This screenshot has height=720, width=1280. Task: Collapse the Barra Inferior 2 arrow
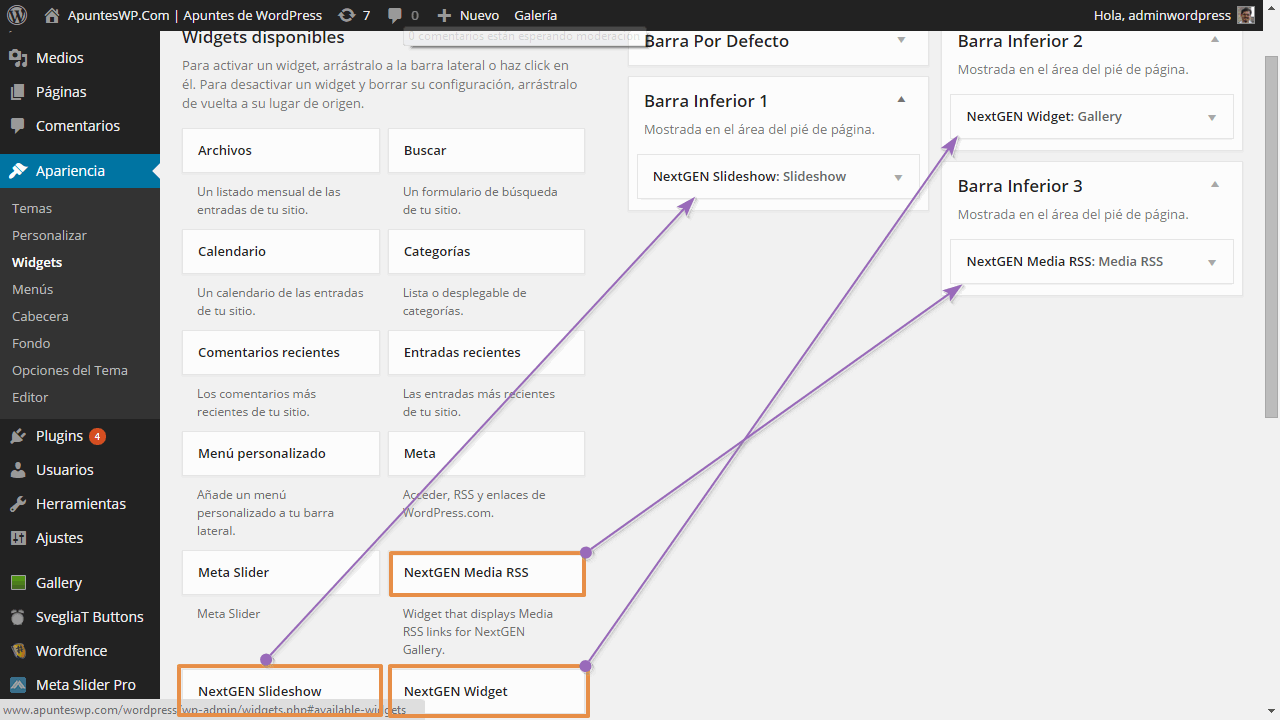tap(1215, 40)
